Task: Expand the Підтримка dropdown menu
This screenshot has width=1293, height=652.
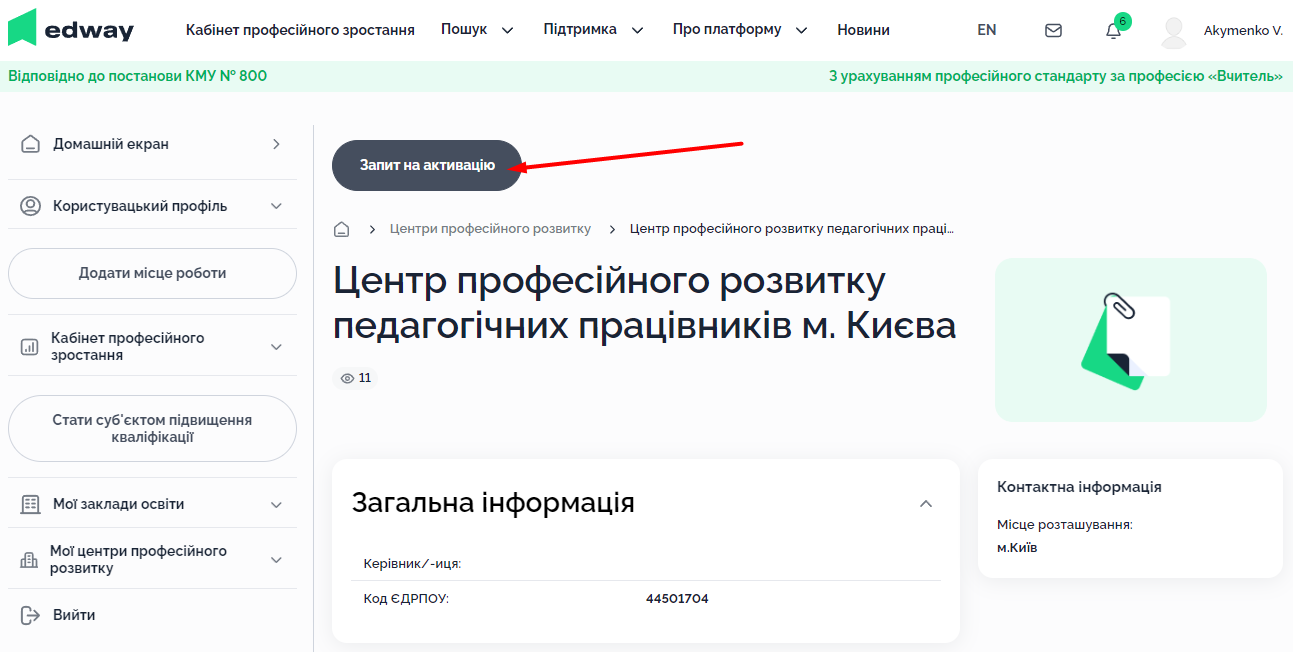Action: tap(593, 30)
